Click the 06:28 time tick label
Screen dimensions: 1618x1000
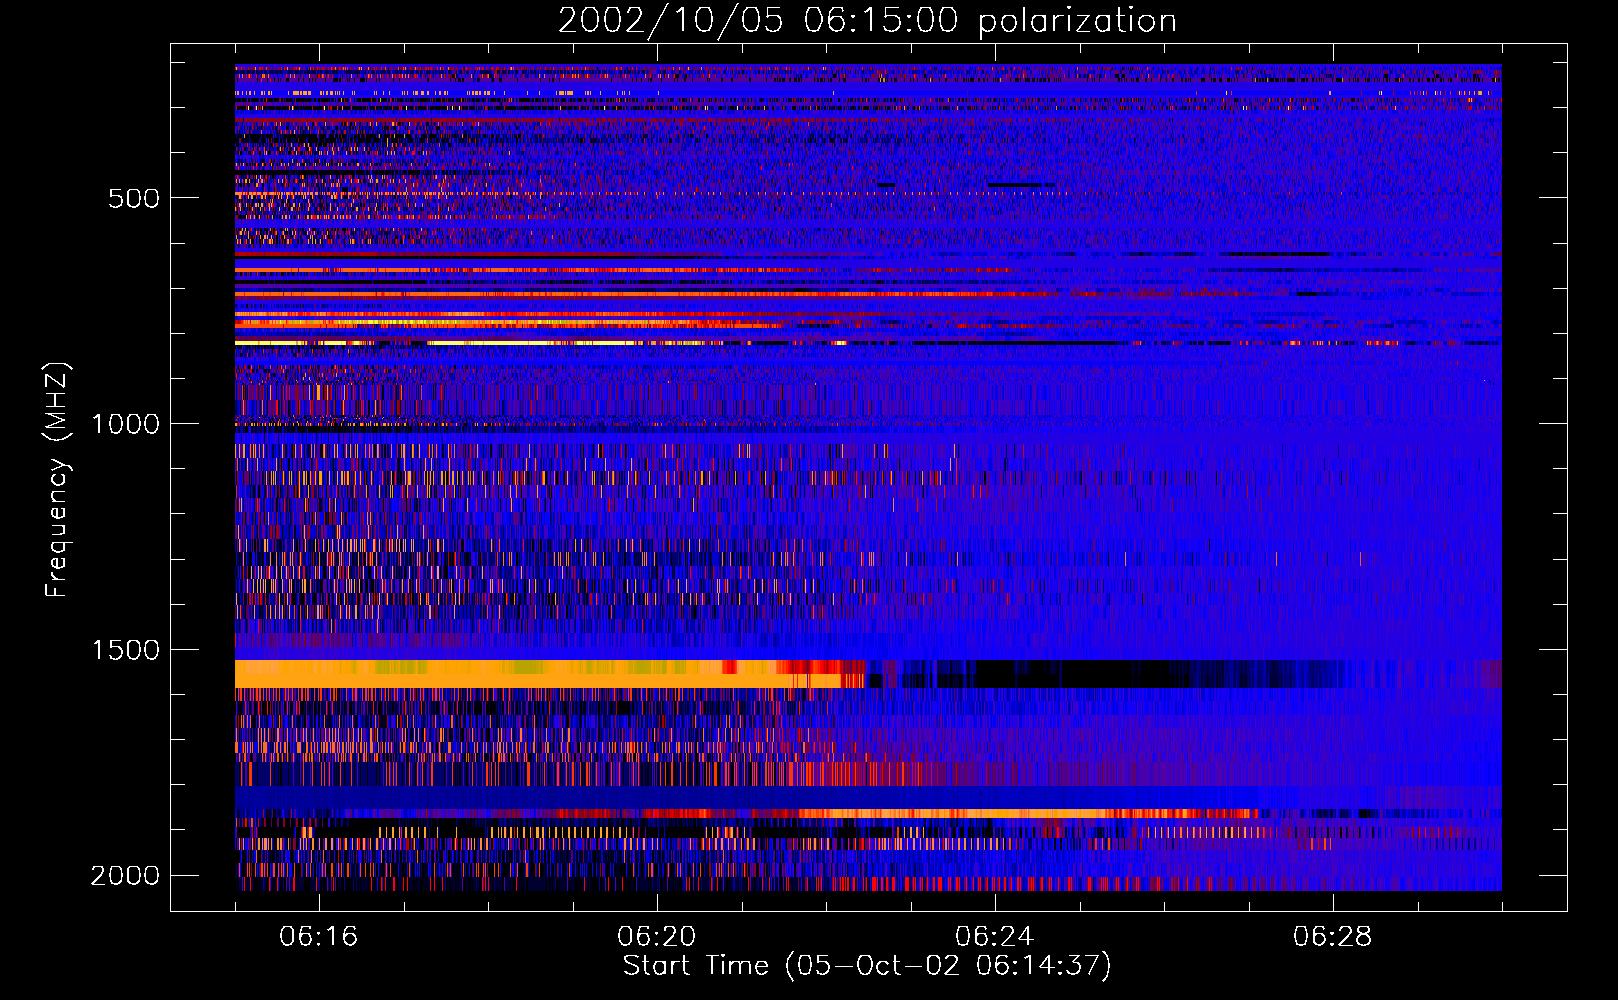[x=1333, y=937]
